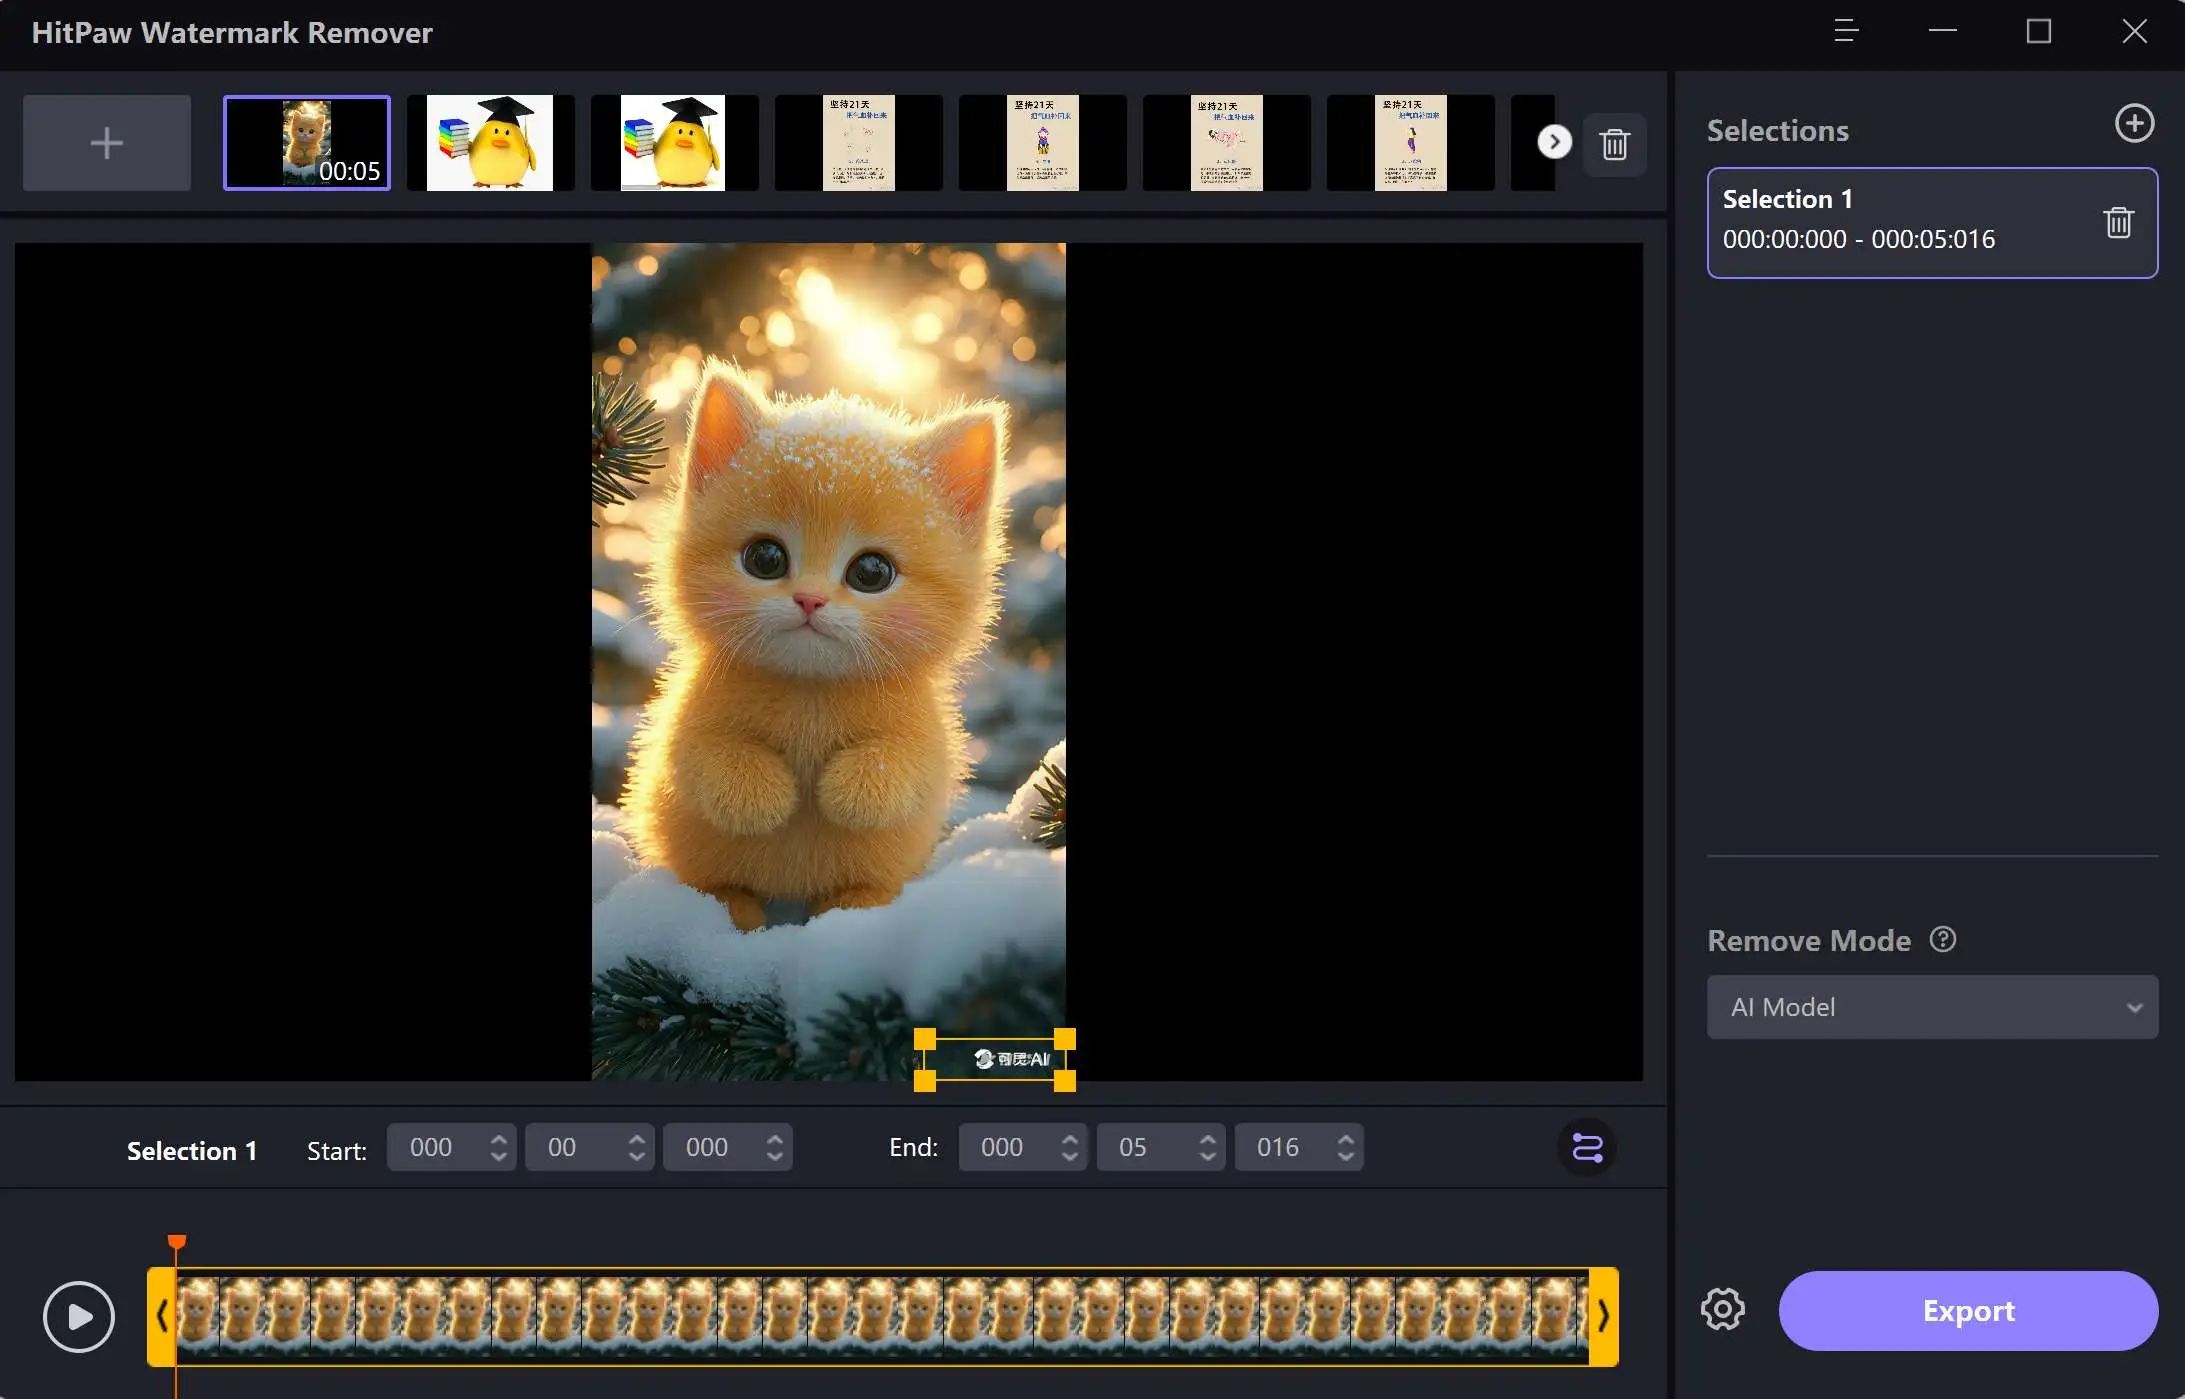Image resolution: width=2185 pixels, height=1399 pixels.
Task: Delete all files with the thumbnail strip trash icon
Action: click(1614, 144)
